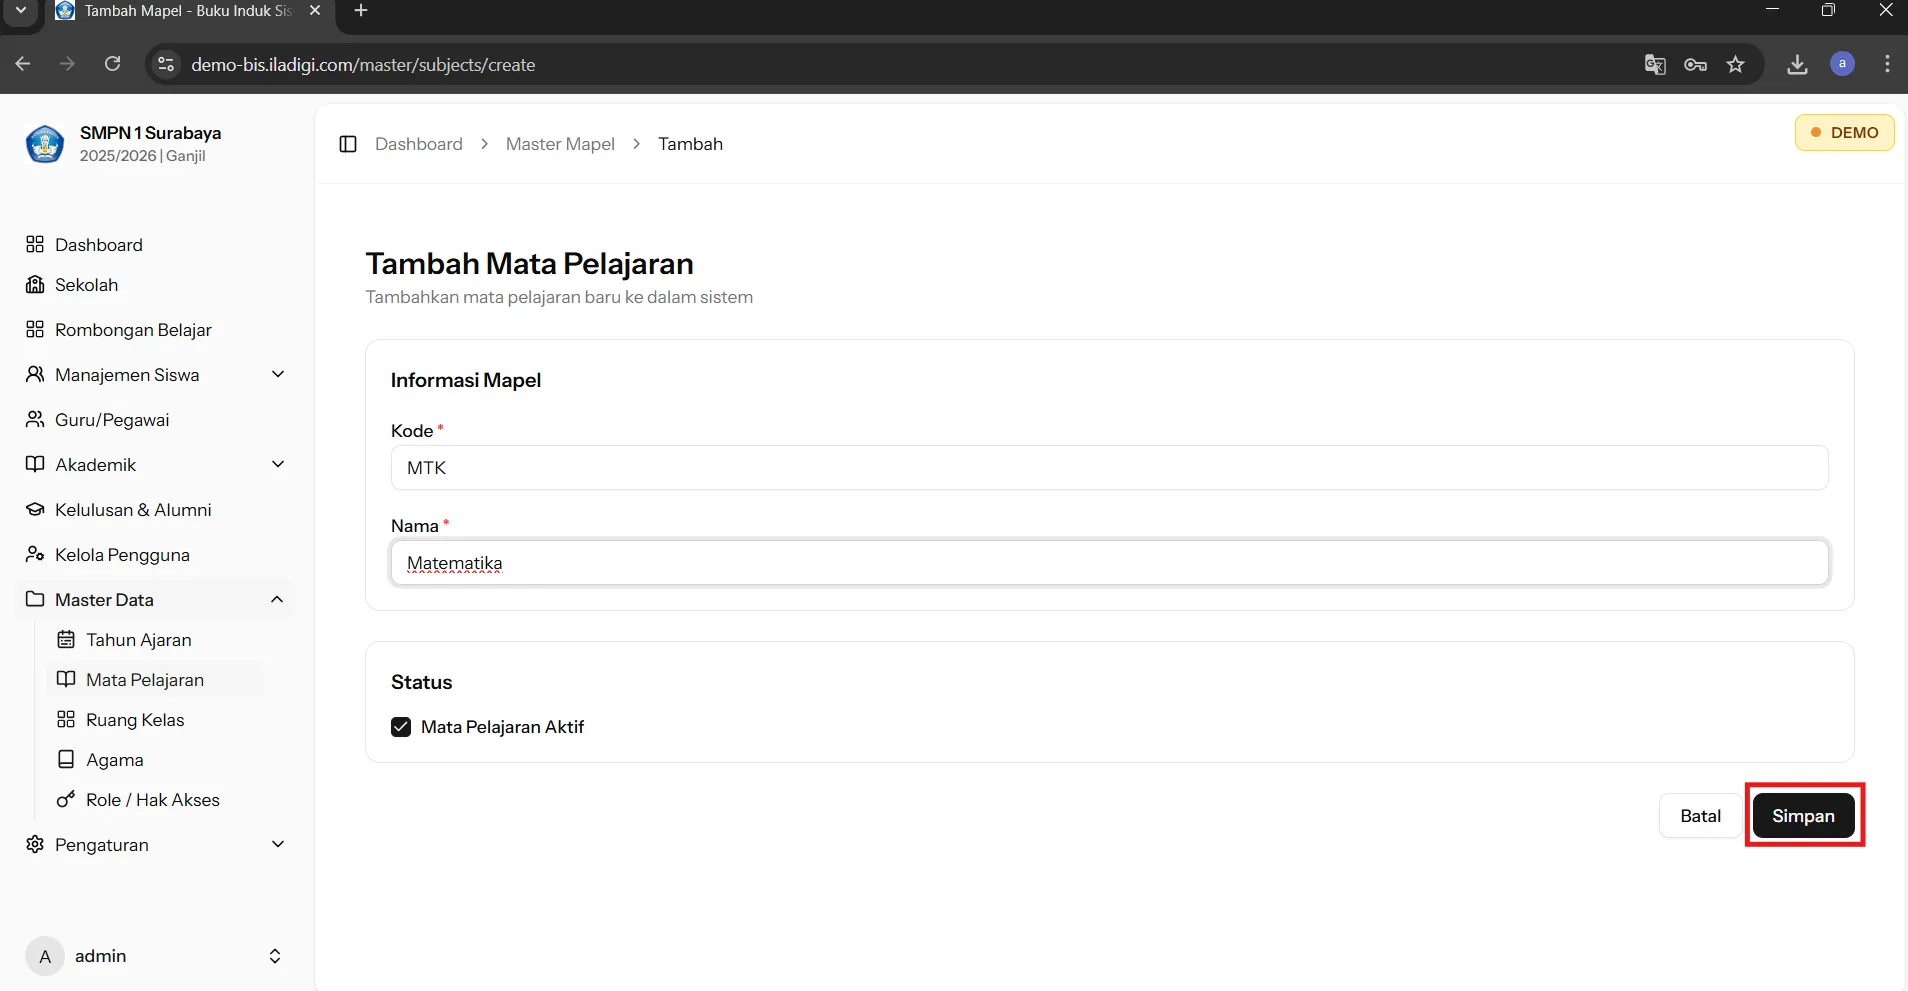Go to Master Mapel breadcrumb link
The image size is (1908, 991).
coord(560,144)
